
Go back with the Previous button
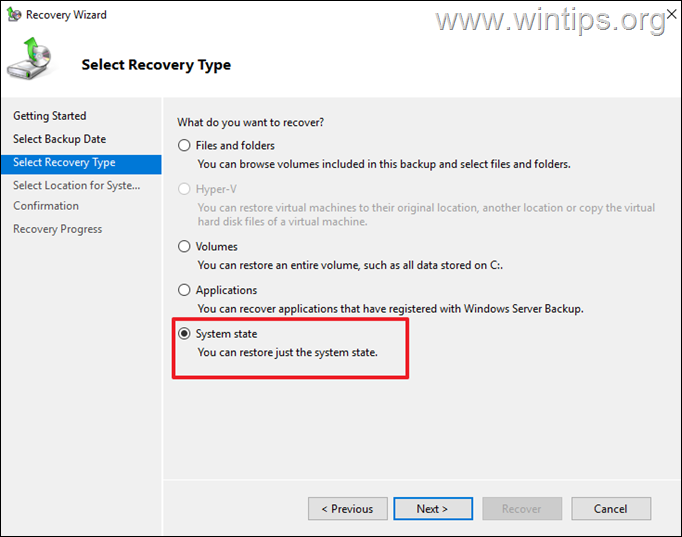pos(347,509)
